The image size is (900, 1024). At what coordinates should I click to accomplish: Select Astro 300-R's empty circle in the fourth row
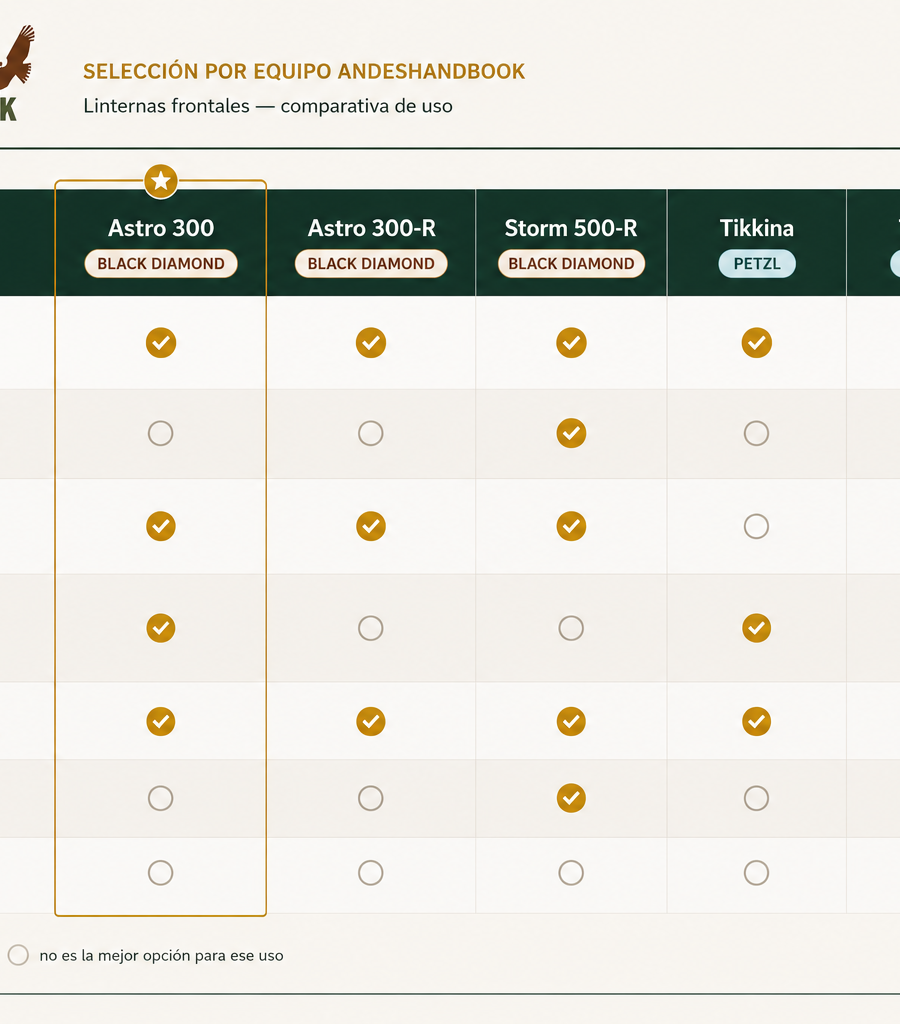tap(371, 628)
